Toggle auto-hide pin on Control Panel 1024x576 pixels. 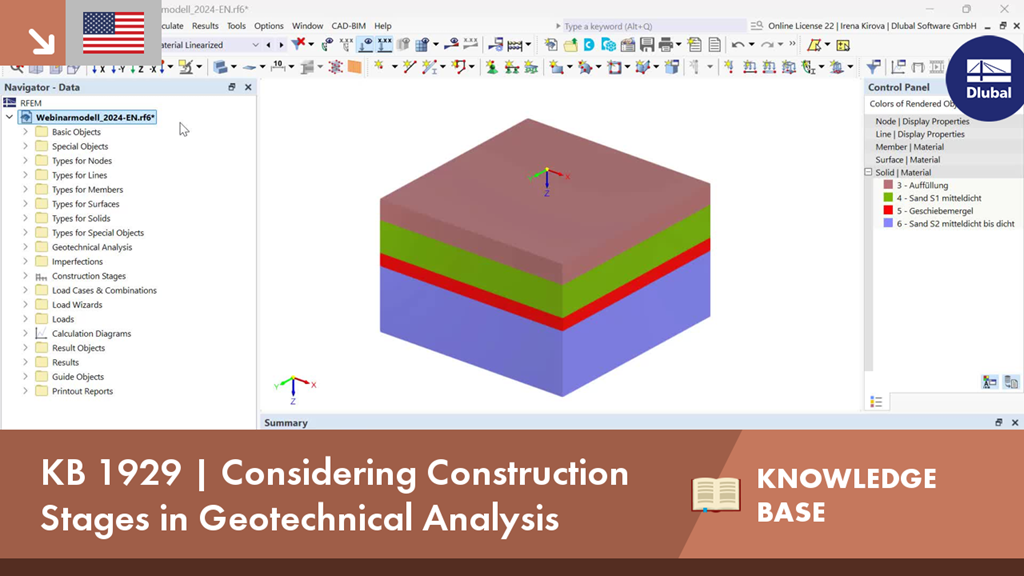pos(996,87)
